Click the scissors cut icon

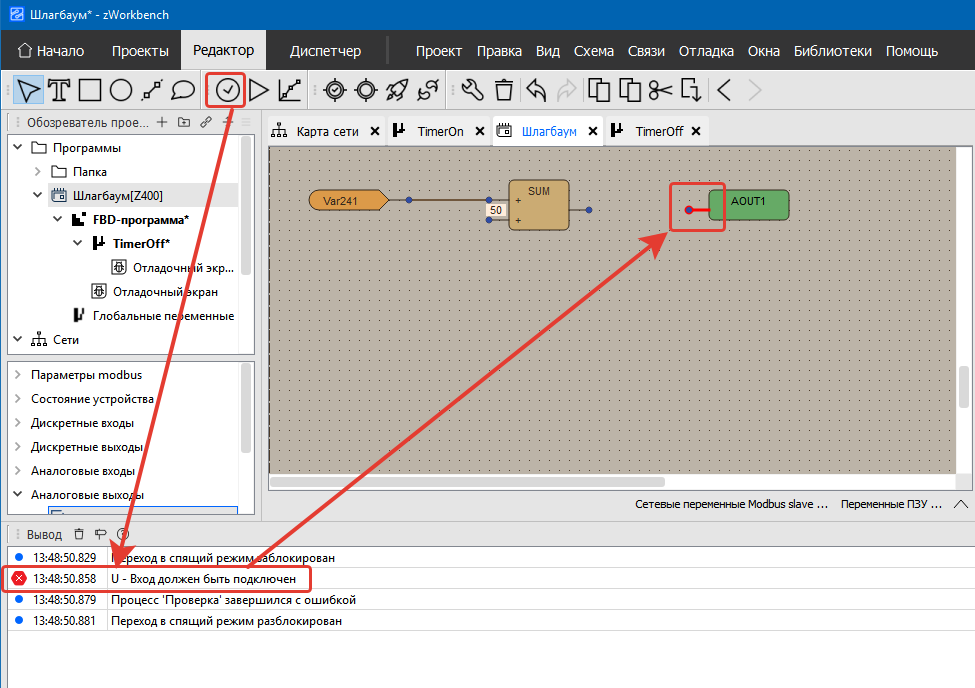[x=660, y=90]
